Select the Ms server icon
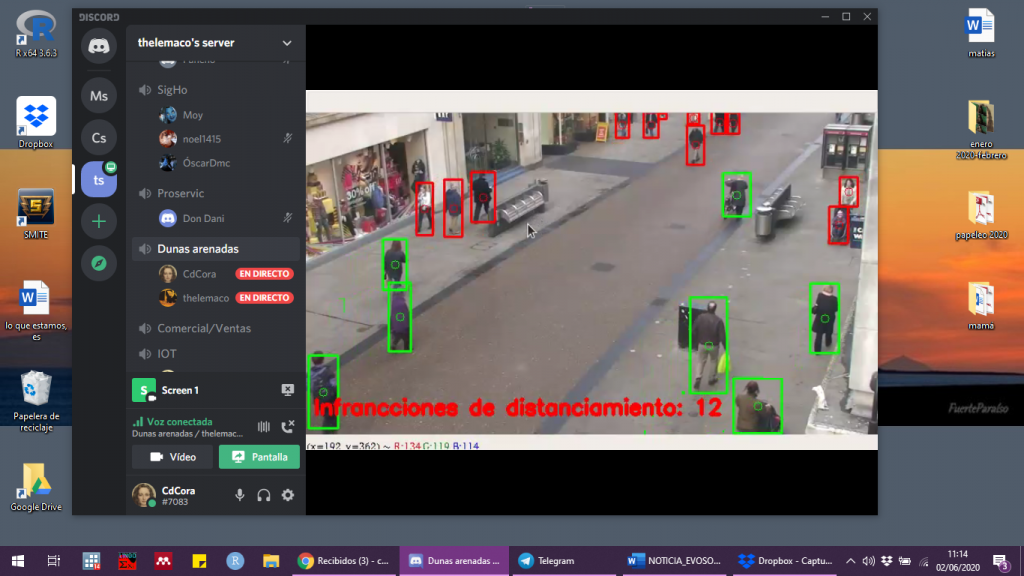 pos(98,96)
